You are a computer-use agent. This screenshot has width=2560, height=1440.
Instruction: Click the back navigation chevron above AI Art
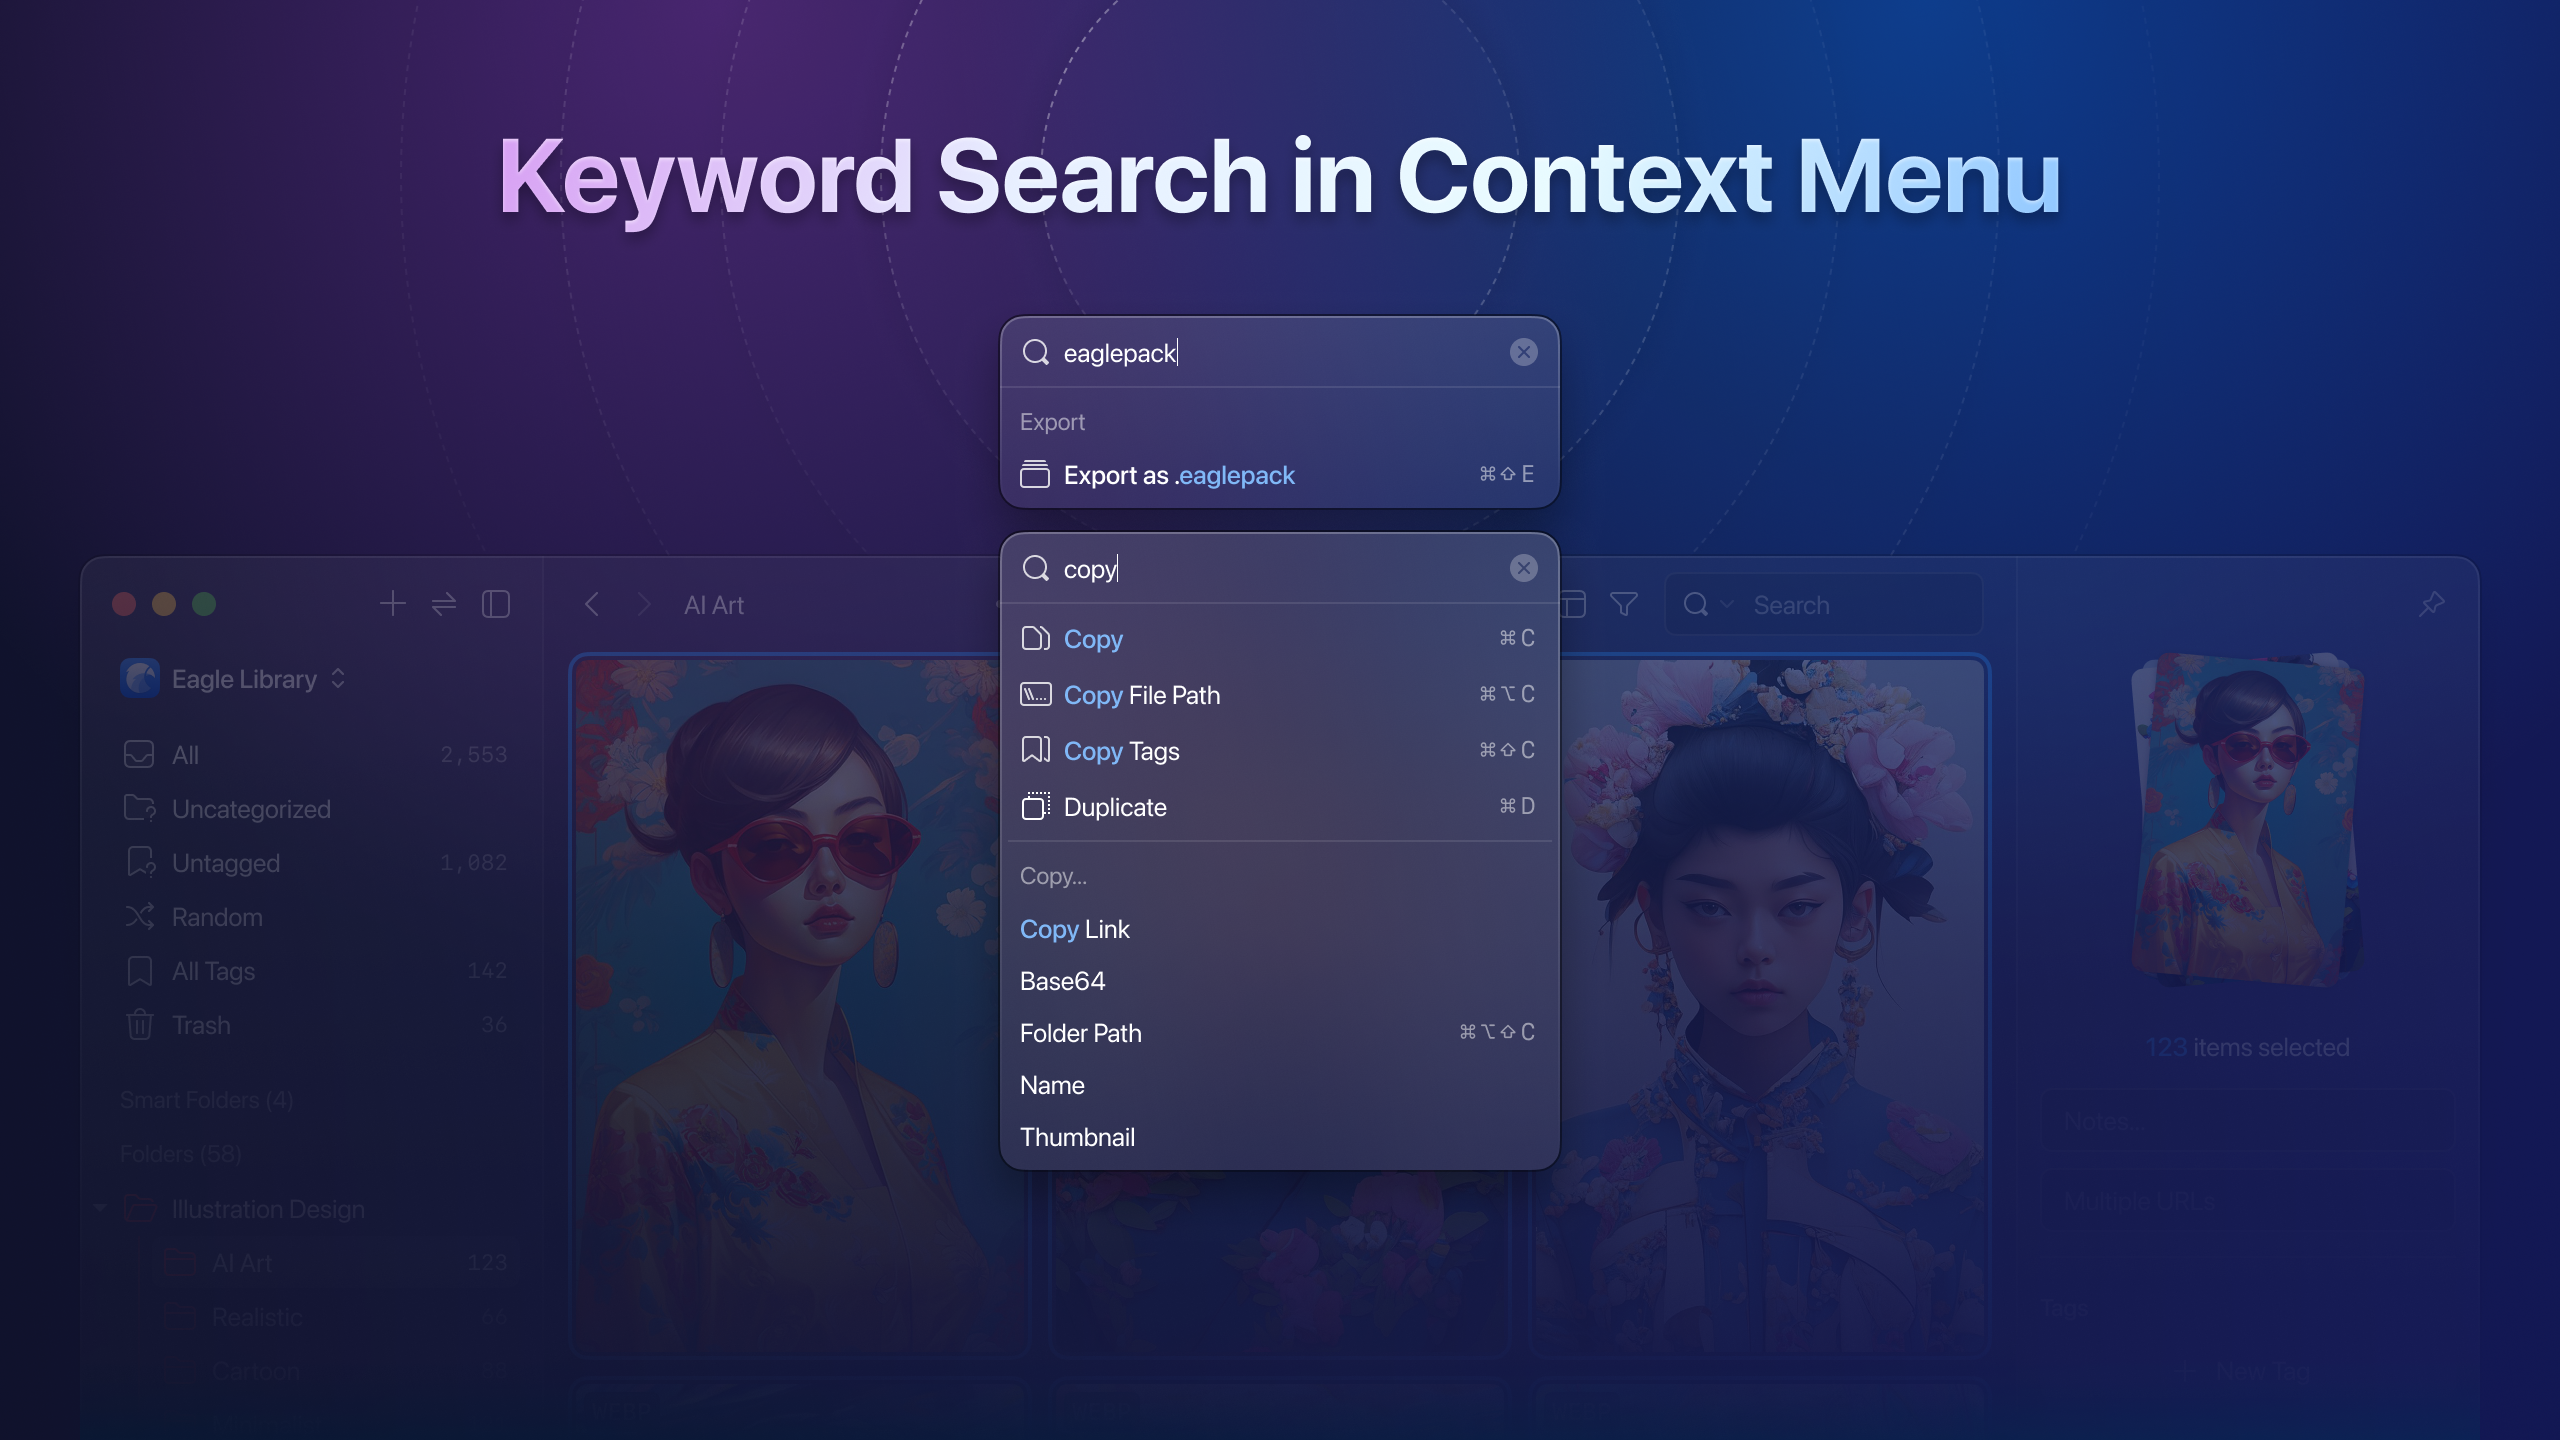[592, 604]
